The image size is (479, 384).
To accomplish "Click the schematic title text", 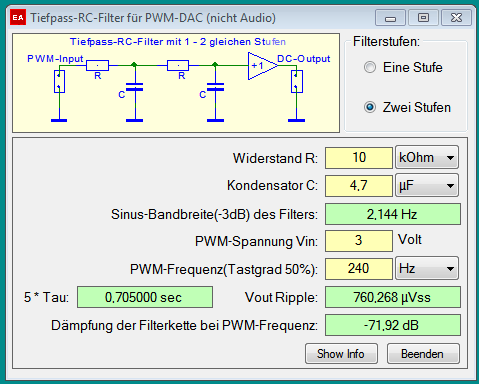I will 178,42.
